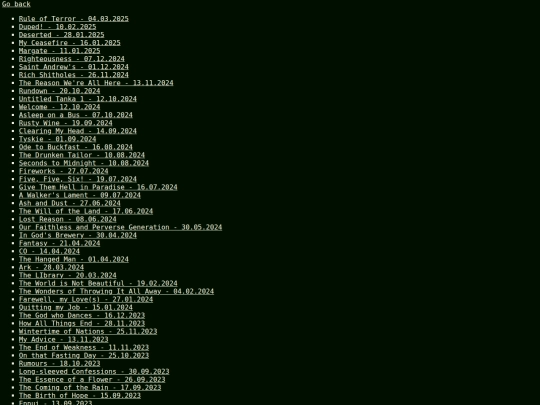Open Asleep on a Bus
The width and height of the screenshot is (540, 405).
click(x=76, y=115)
